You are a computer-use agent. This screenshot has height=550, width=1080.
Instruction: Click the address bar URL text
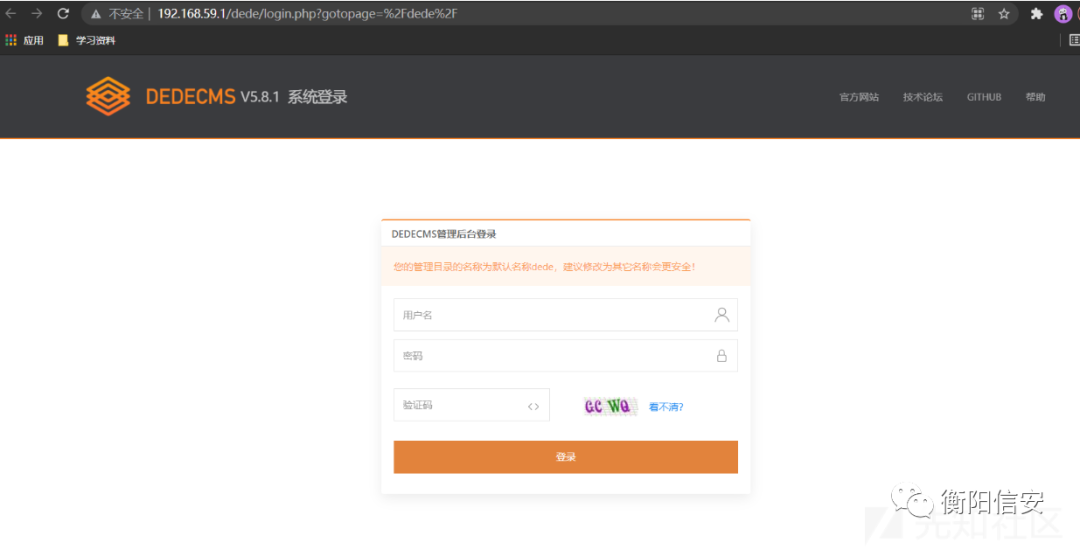(x=307, y=14)
